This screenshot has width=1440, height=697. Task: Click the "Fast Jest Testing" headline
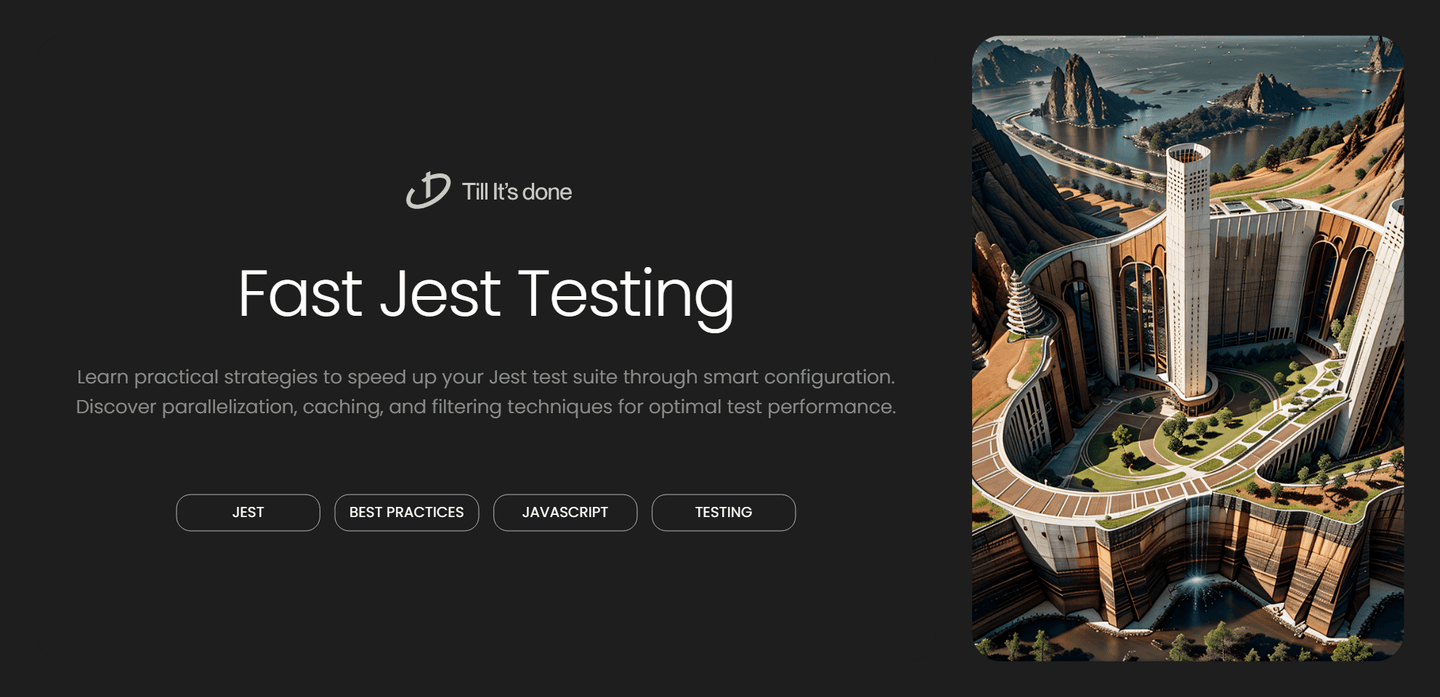pos(486,295)
